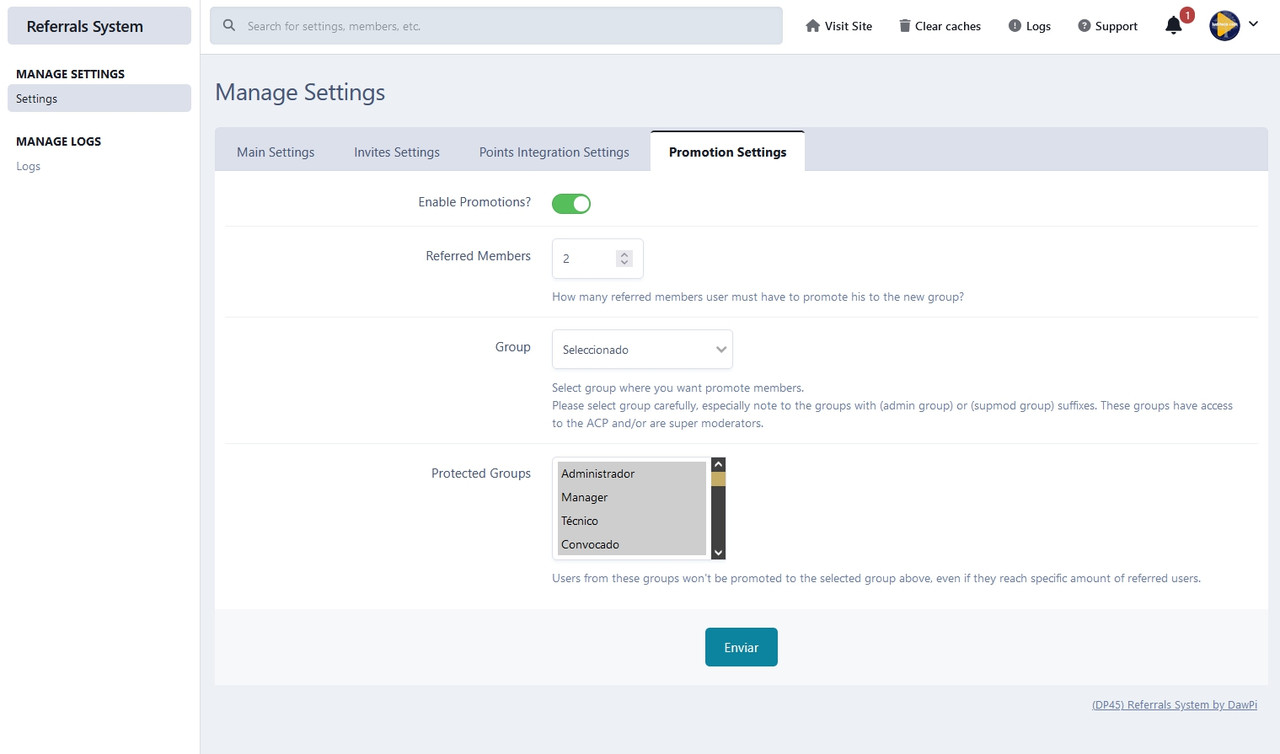Image resolution: width=1280 pixels, height=754 pixels.
Task: Disable the Enable Promotions toggle
Action: tap(571, 203)
